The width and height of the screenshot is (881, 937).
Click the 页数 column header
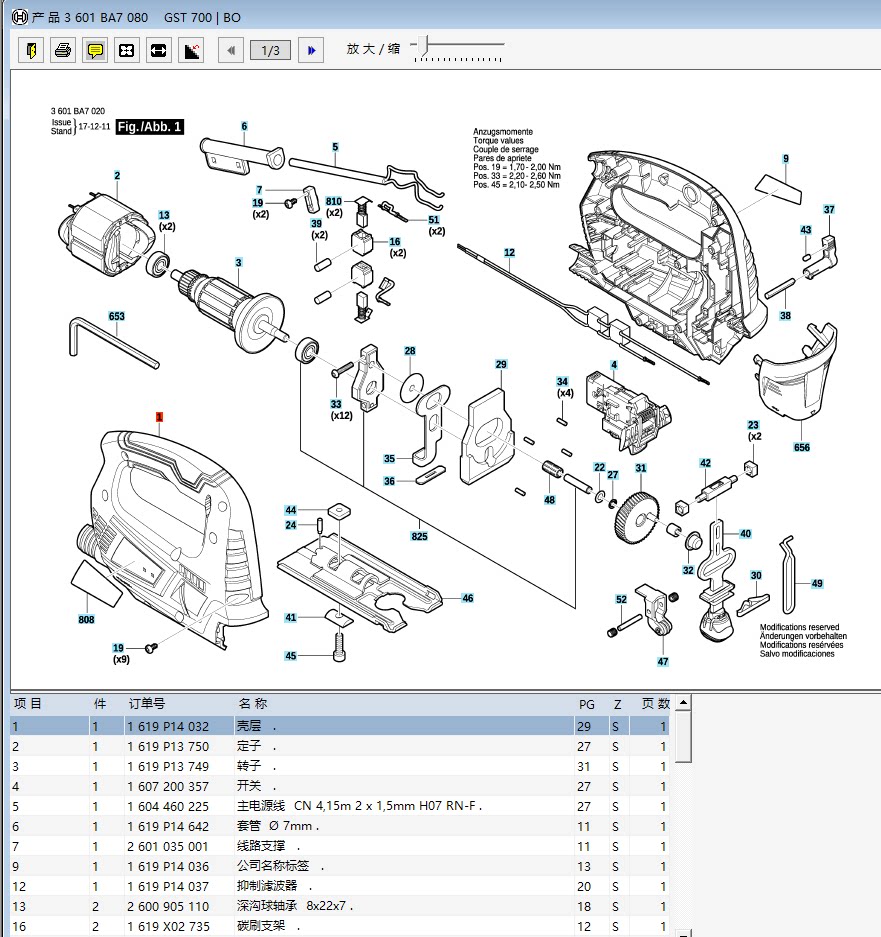click(x=656, y=704)
